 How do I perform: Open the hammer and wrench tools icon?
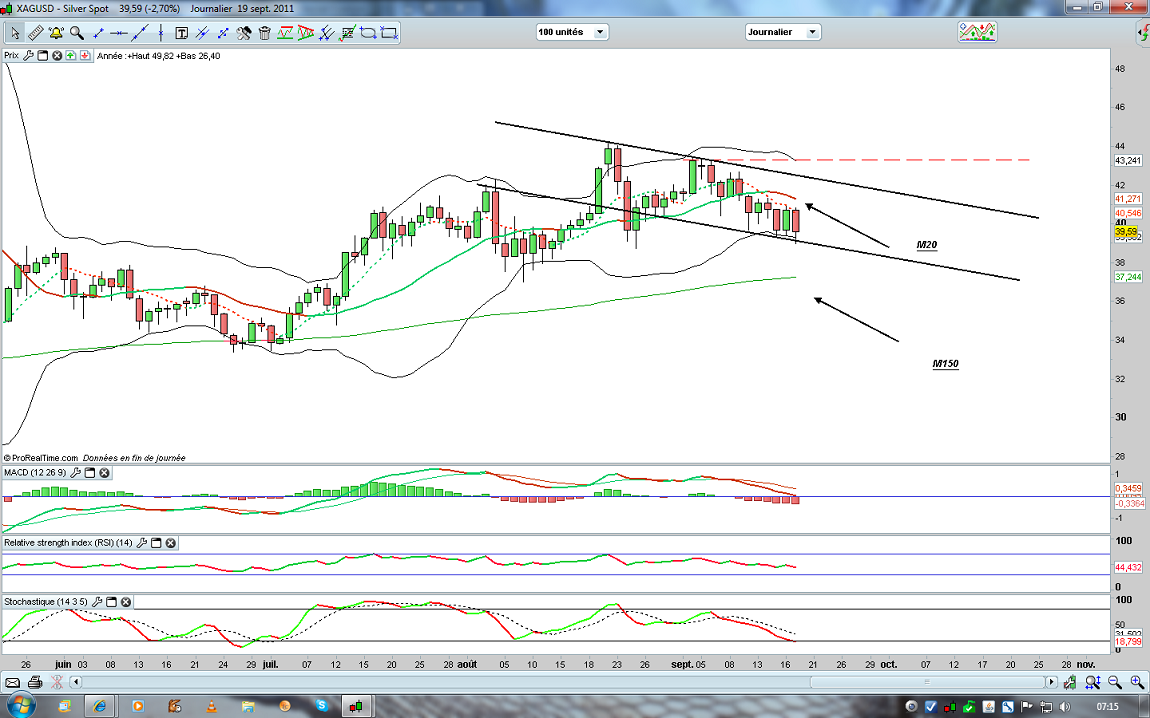coord(243,32)
